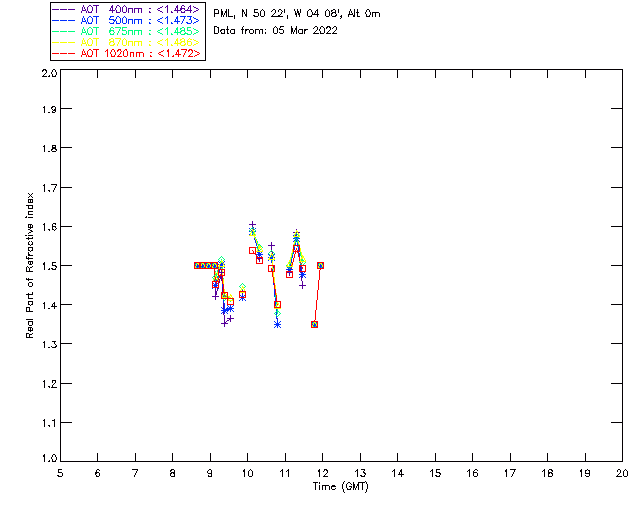Click the AOT 675nm legend entry
The image size is (640, 512).
pos(126,31)
